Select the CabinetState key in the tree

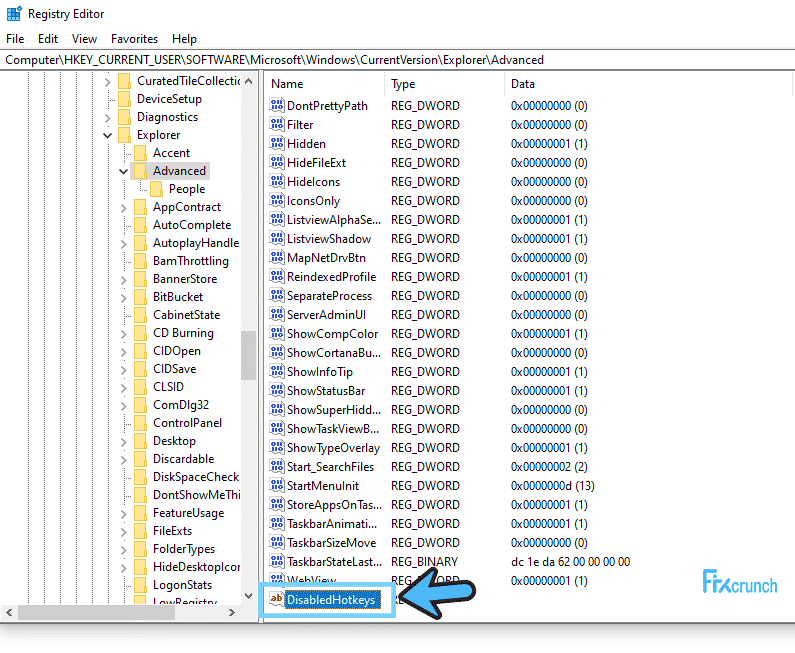tap(187, 315)
